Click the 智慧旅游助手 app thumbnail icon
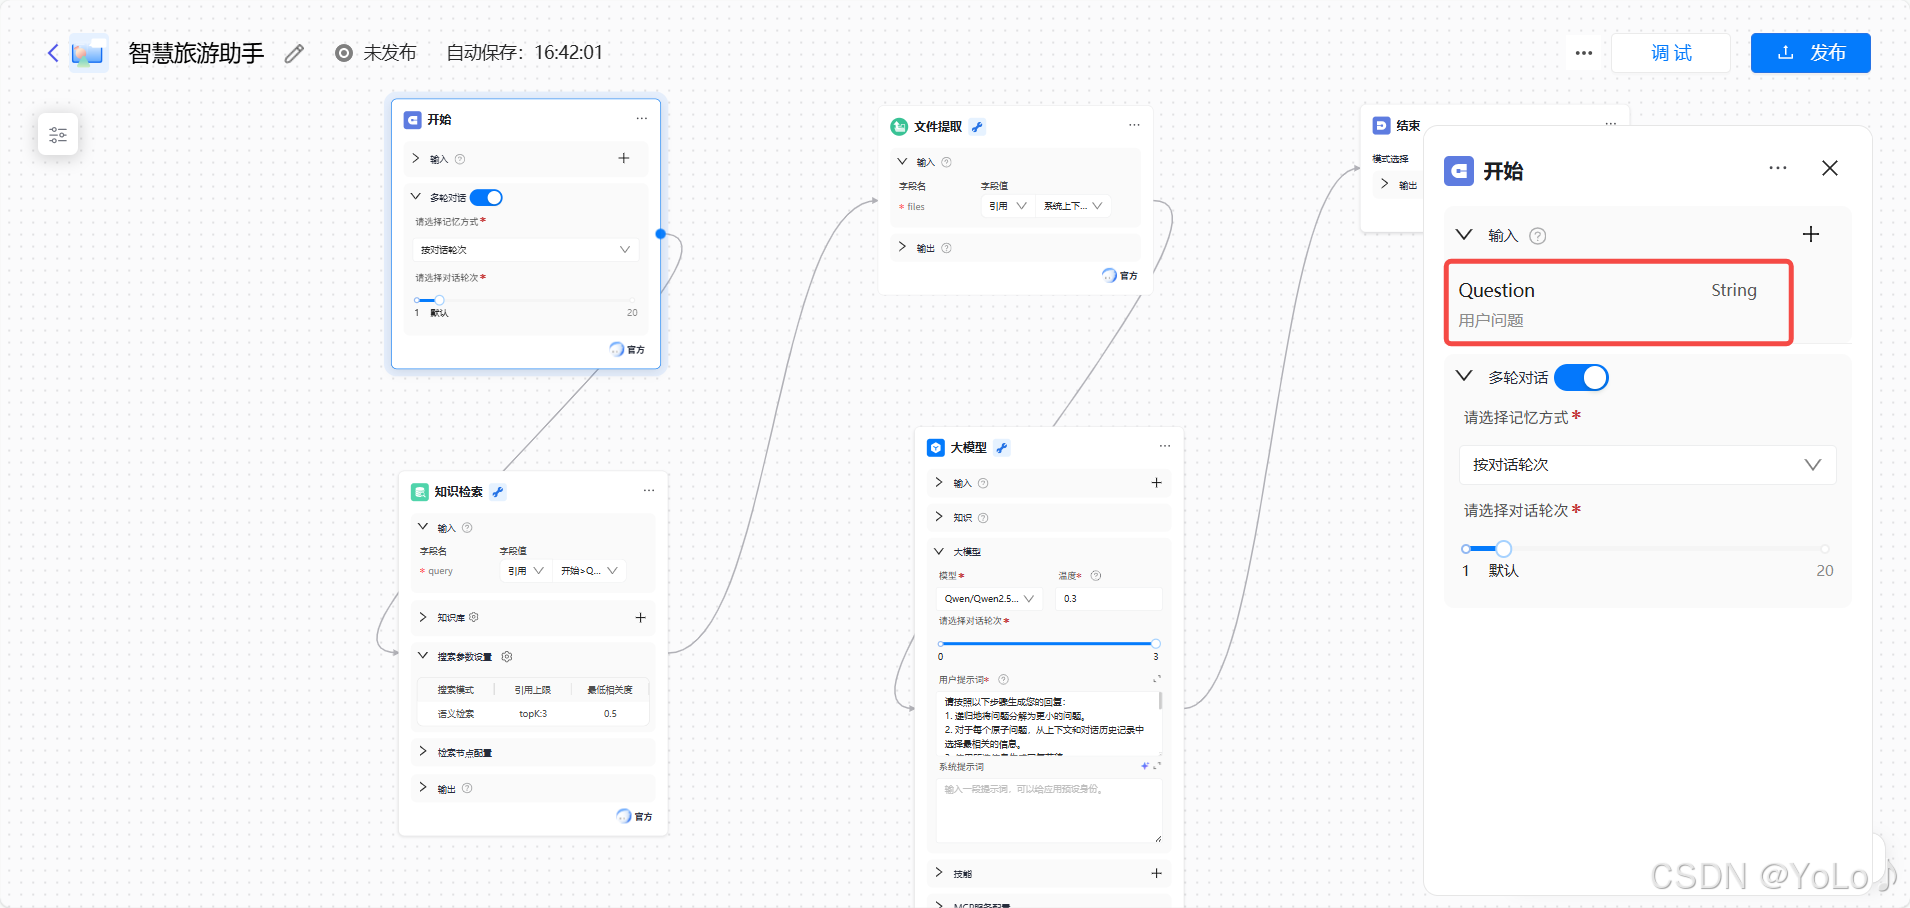This screenshot has height=908, width=1910. click(88, 53)
